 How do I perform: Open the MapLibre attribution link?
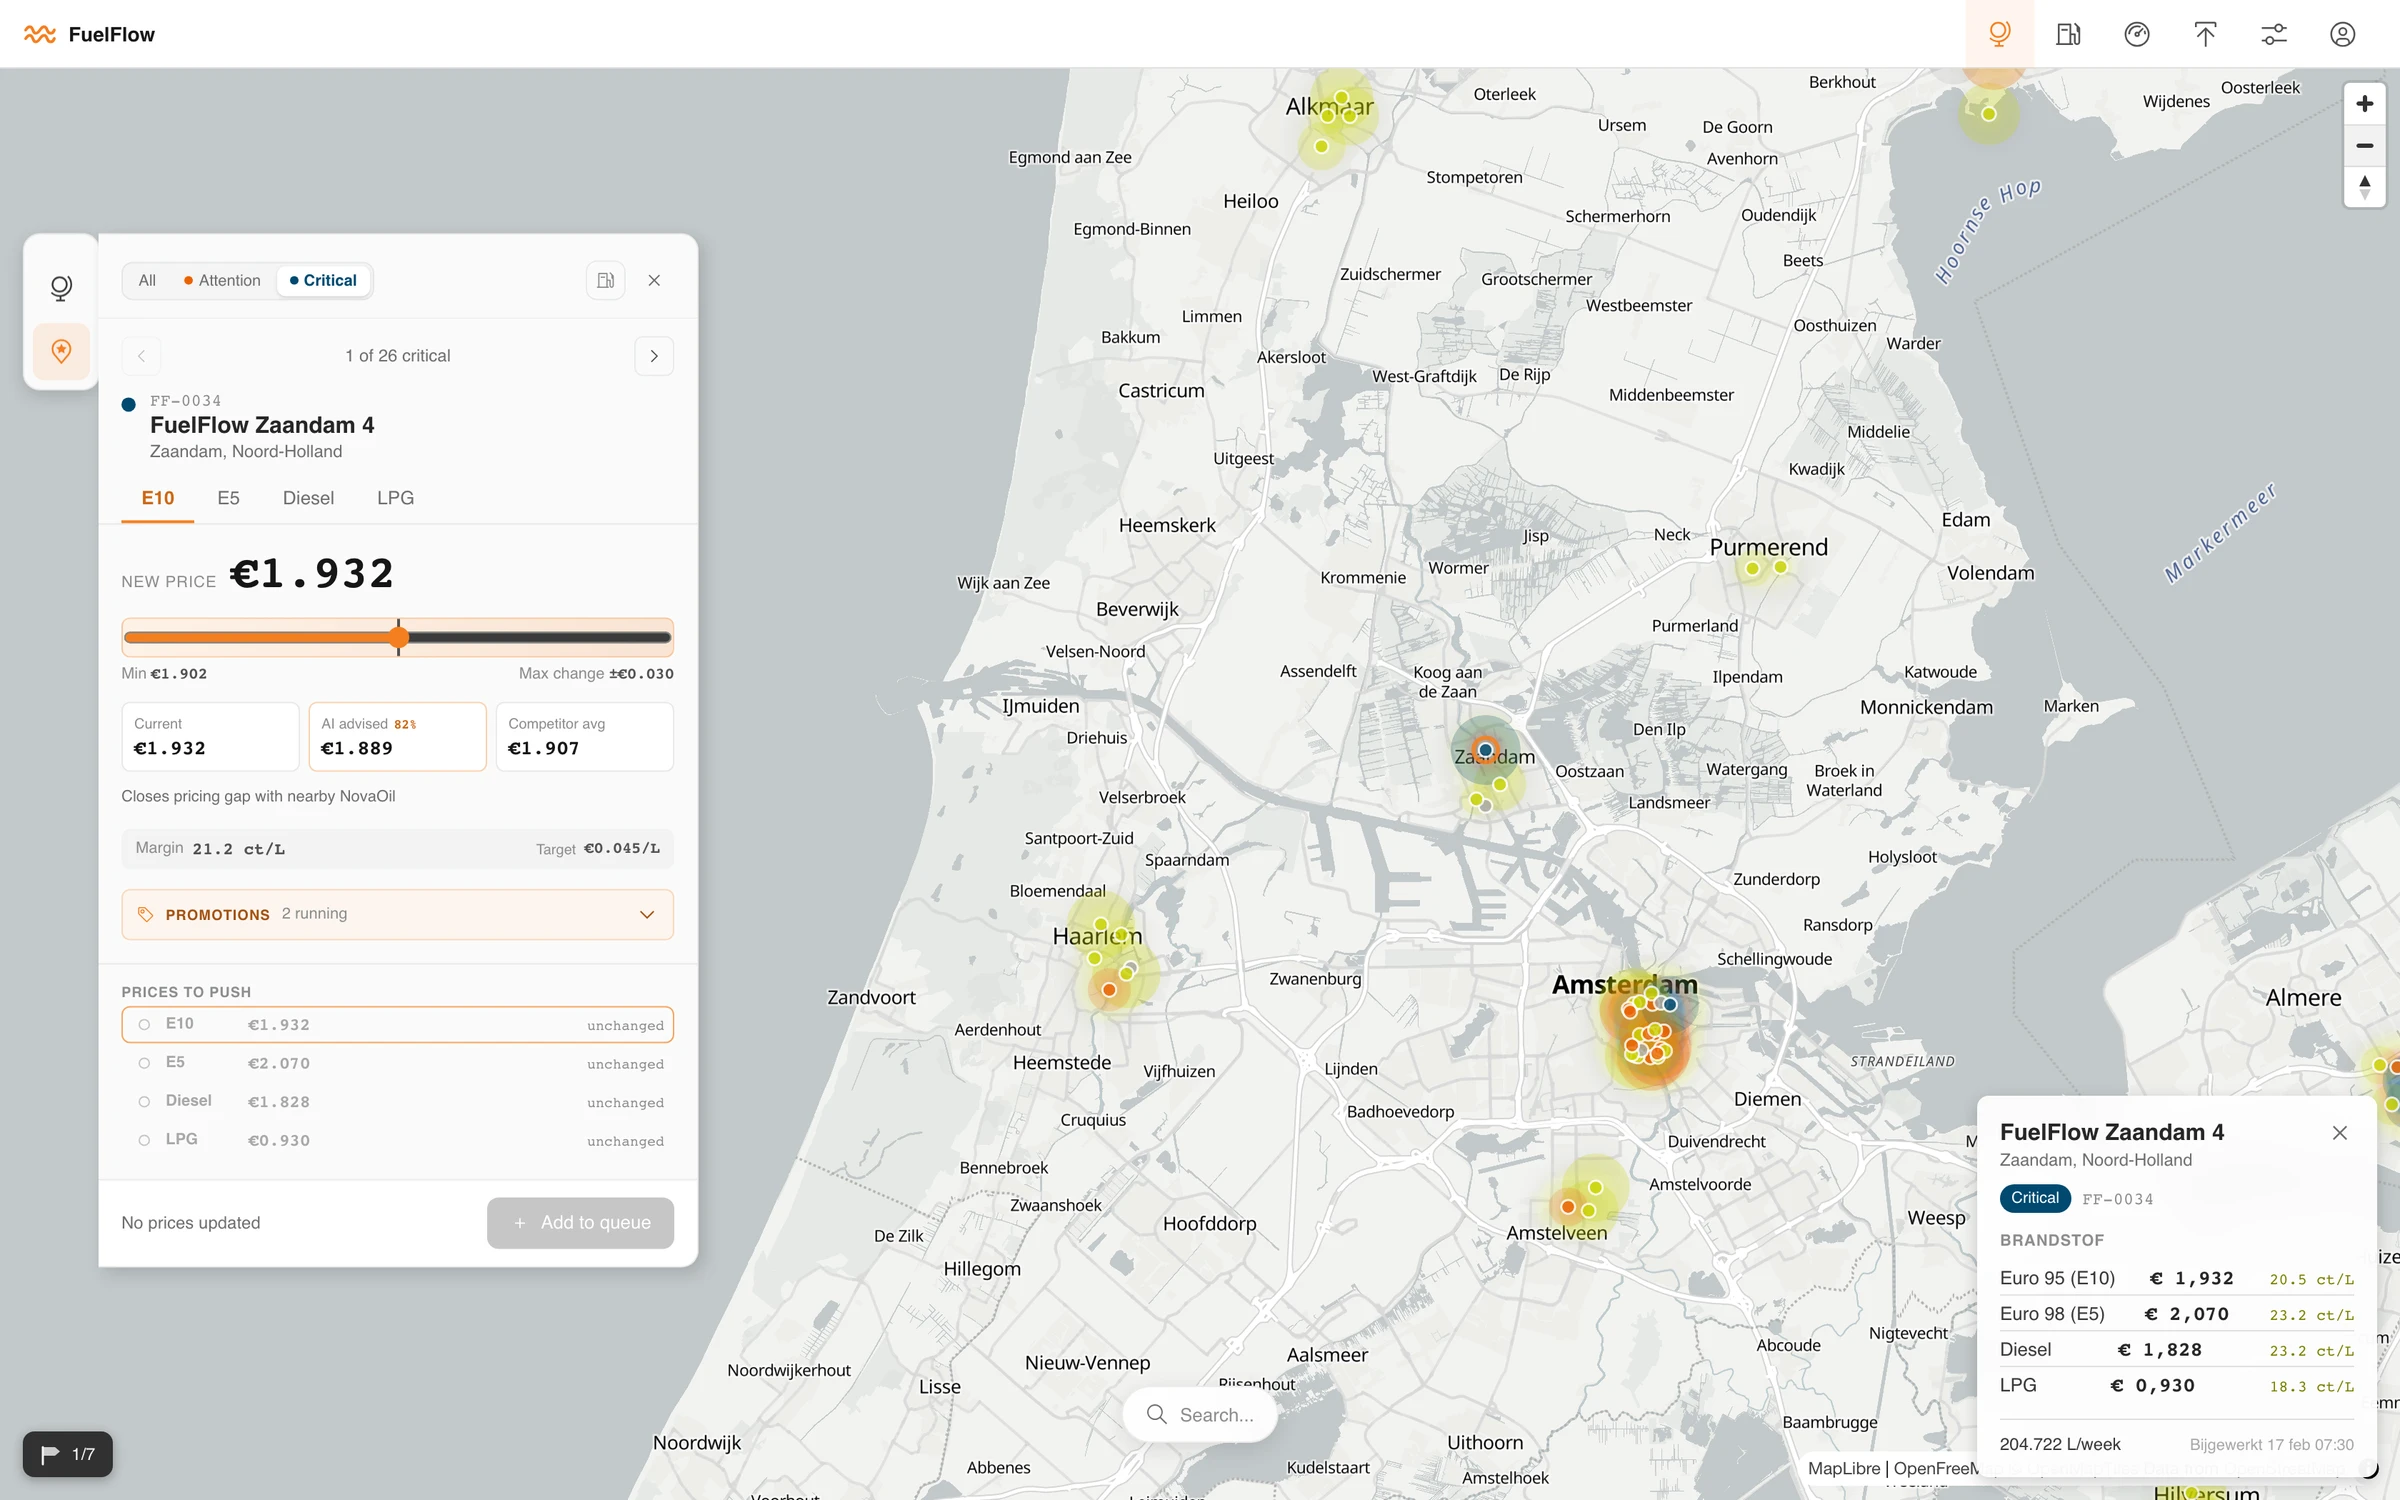point(1844,1468)
